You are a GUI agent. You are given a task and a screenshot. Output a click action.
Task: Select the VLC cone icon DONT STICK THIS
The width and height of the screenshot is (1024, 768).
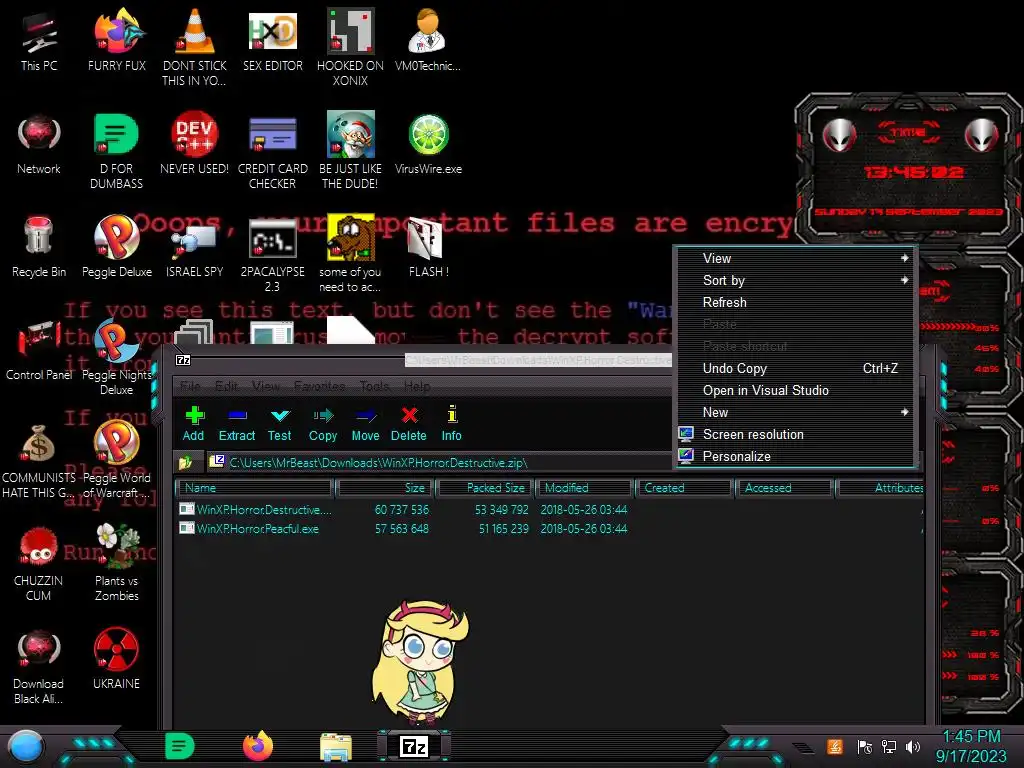[195, 47]
